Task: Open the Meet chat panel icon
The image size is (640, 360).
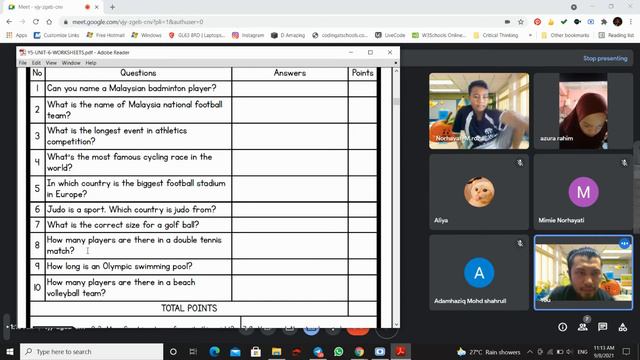Action: click(602, 327)
